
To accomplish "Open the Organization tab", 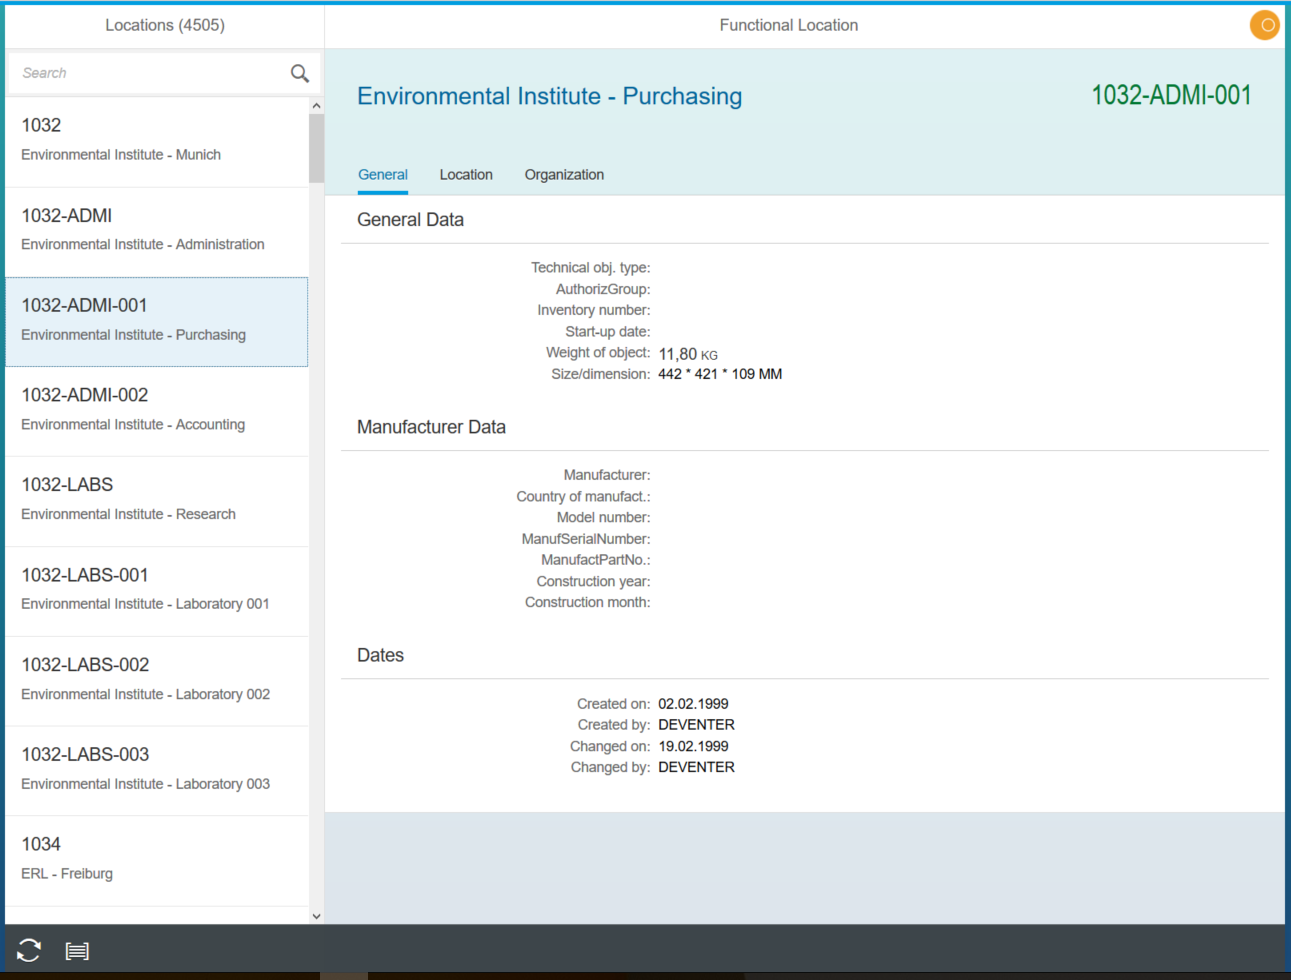I will [x=564, y=175].
